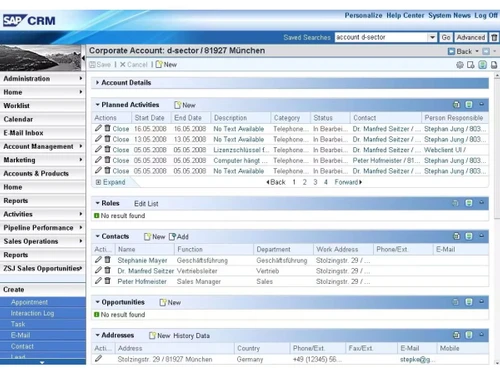Image resolution: width=500 pixels, height=375 pixels.
Task: Open E-Mail Inbox in the navigation
Action: tap(42, 133)
